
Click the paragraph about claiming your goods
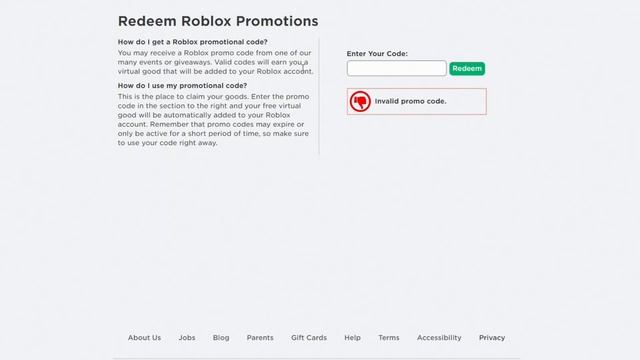[x=213, y=120]
